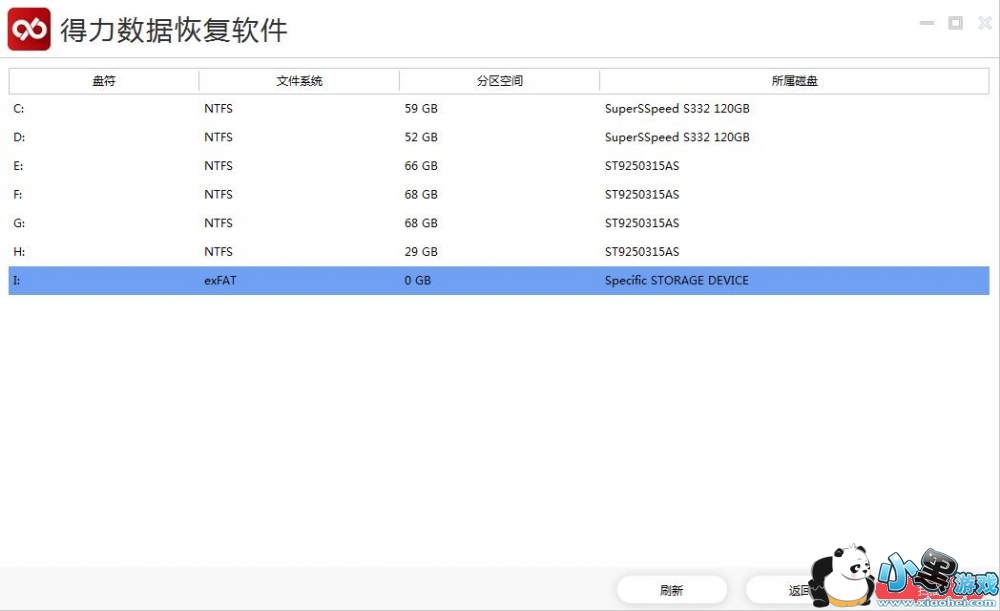Sort by the 盘符 column header
This screenshot has height=611, width=1000.
pos(104,81)
